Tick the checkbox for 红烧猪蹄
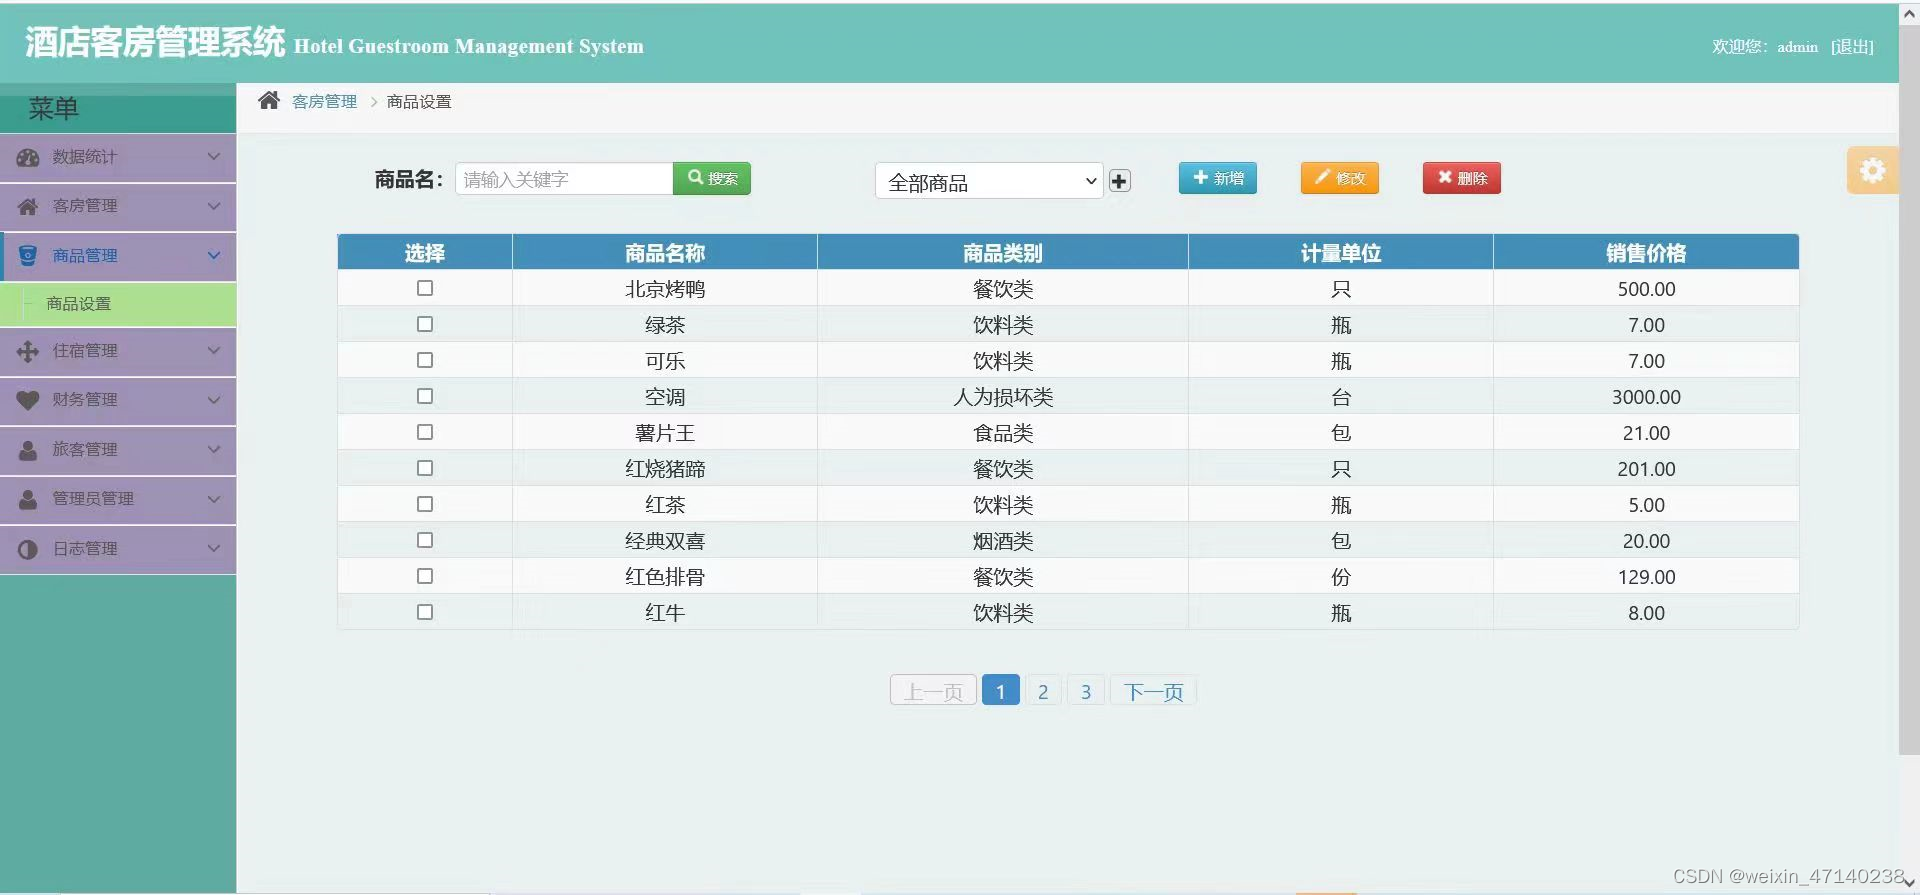This screenshot has width=1920, height=895. [425, 468]
